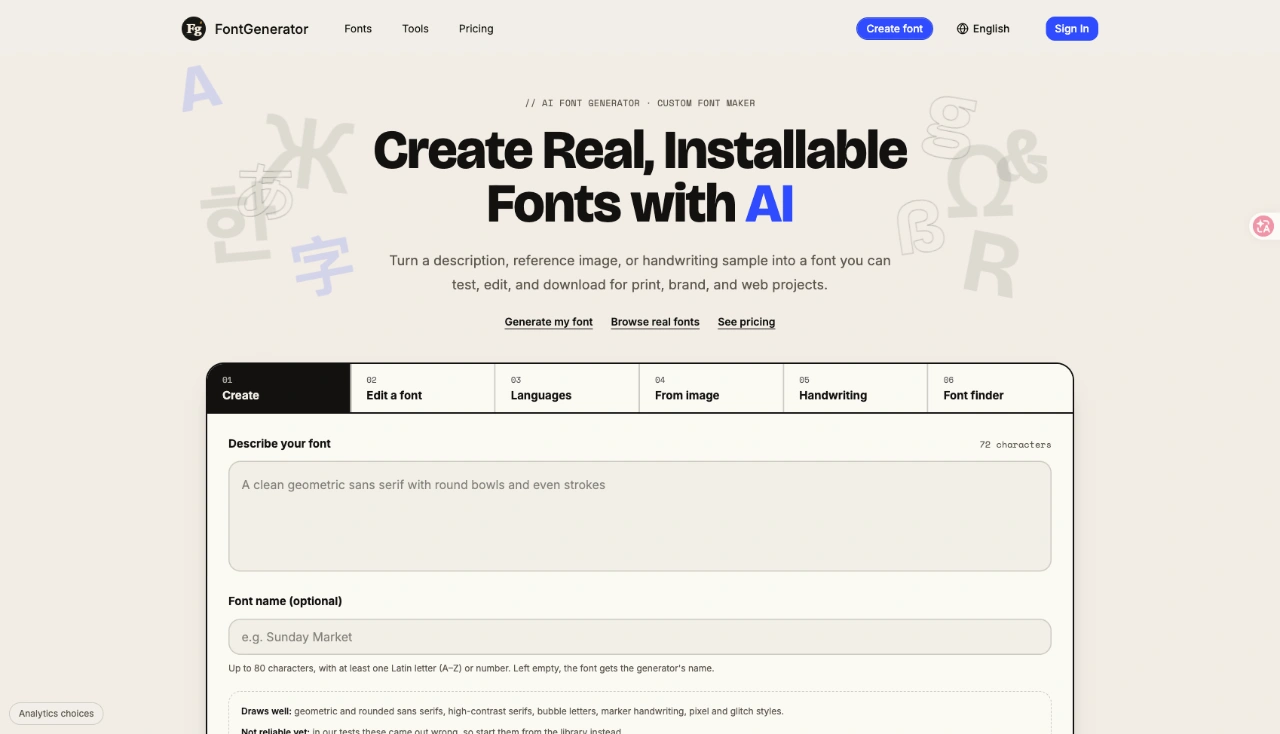1280x734 pixels.
Task: Open the Fonts navigation menu
Action: click(358, 29)
